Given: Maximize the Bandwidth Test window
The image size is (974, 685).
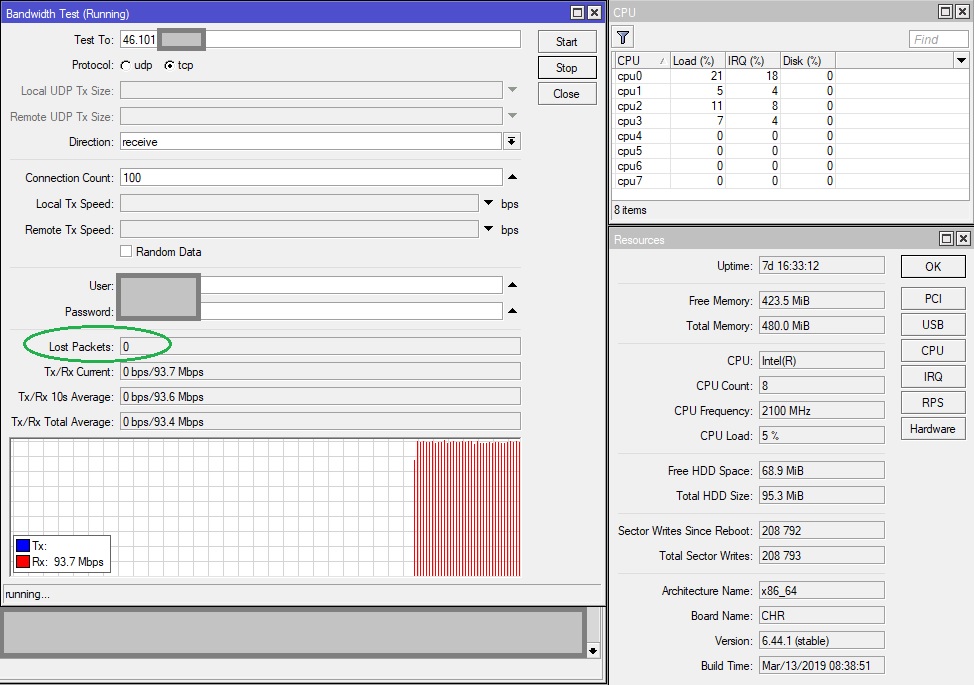Looking at the screenshot, I should click(578, 13).
